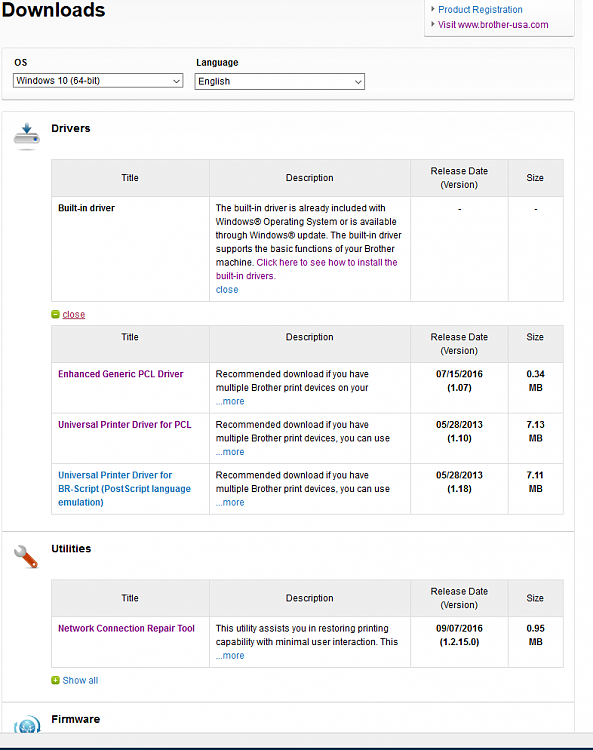Viewport: 593px width, 750px height.
Task: Expand more under Network Connection Repair Tool description
Action: click(x=230, y=656)
